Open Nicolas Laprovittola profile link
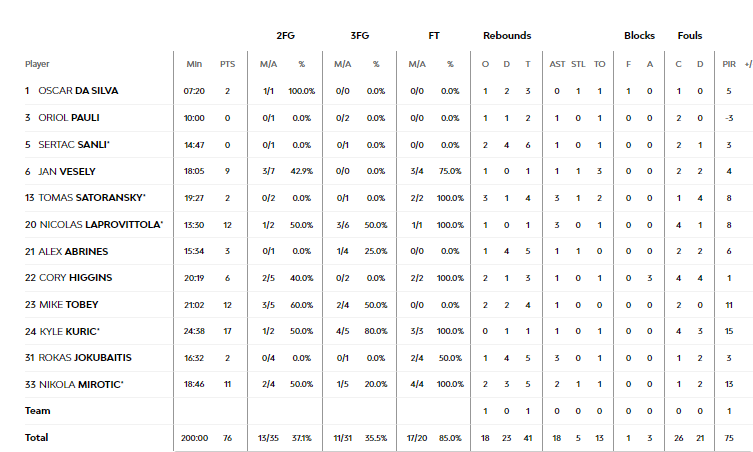Viewport: 753px width, 452px height. click(x=101, y=224)
